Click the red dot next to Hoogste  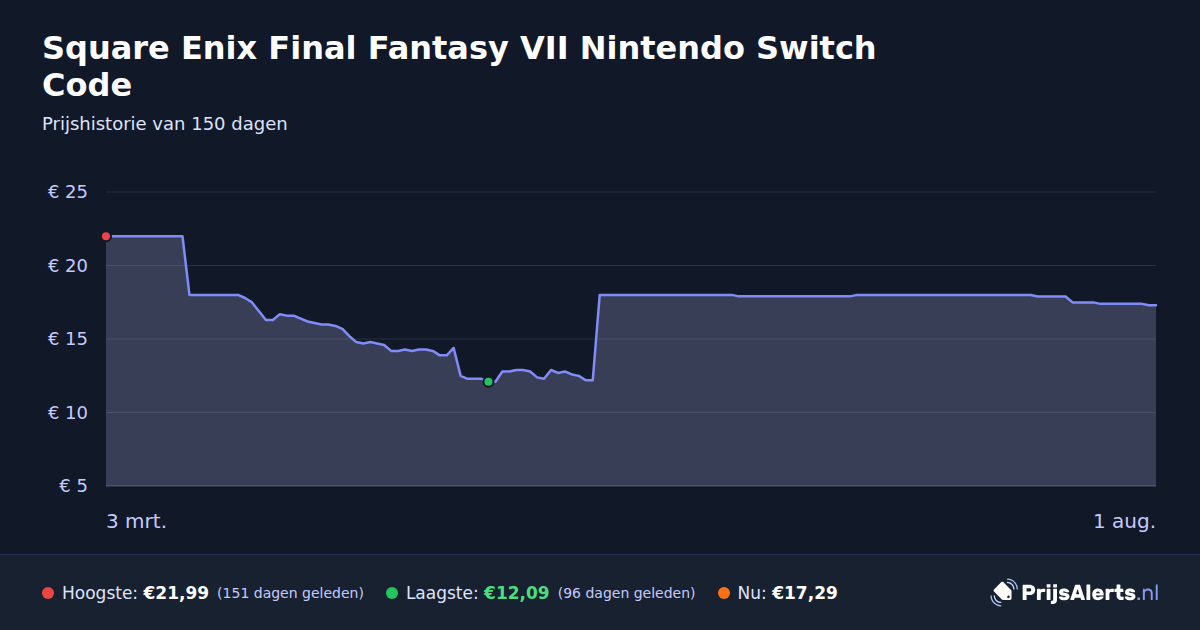tap(48, 593)
